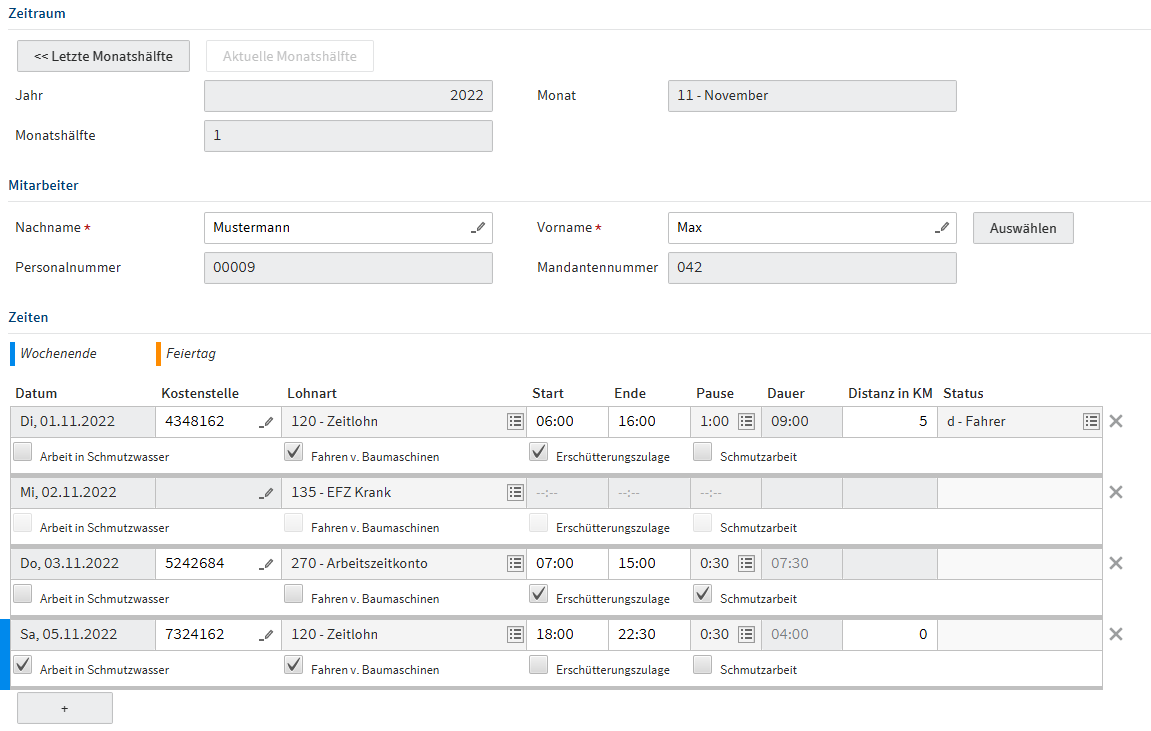This screenshot has width=1151, height=731.
Task: Delete the Di, 01.11.2022 row
Action: [x=1116, y=421]
